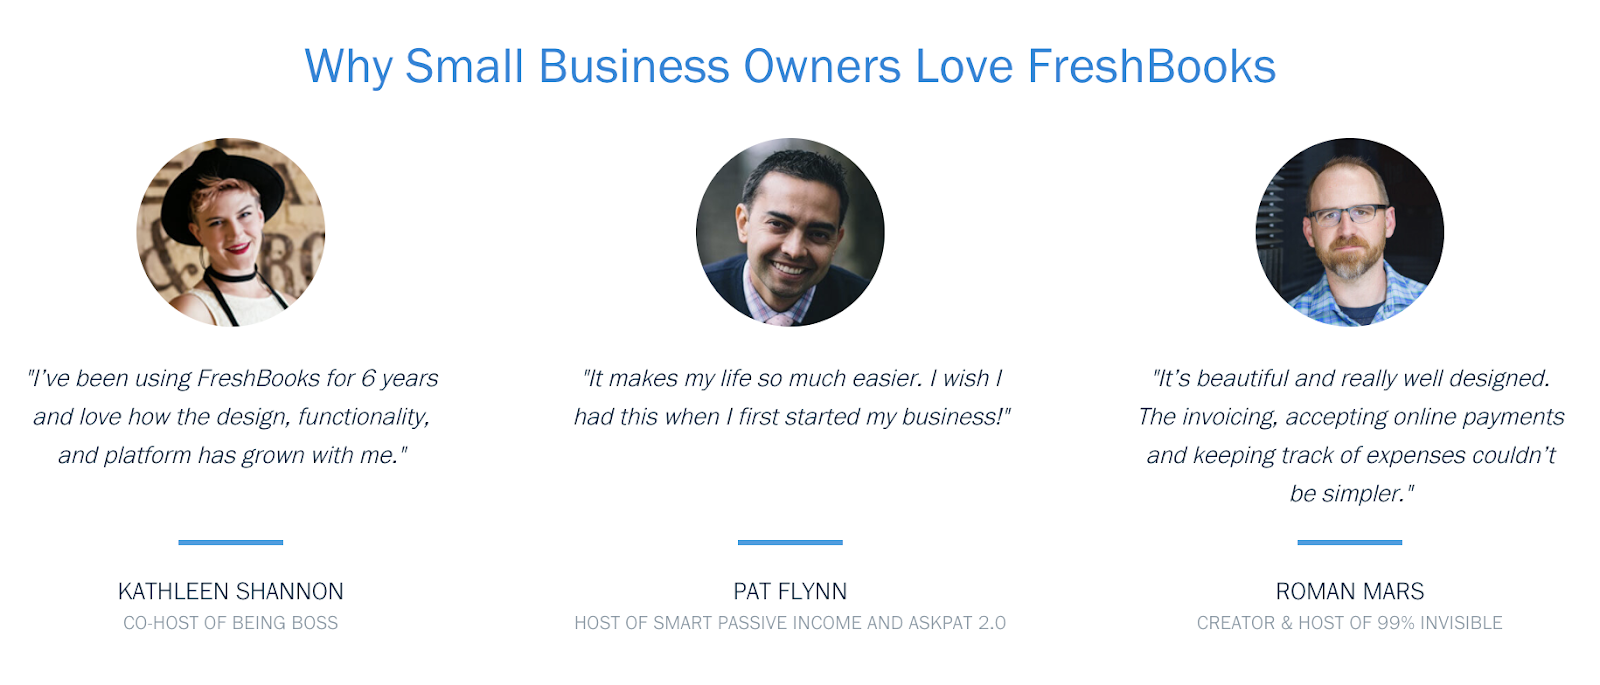Select the PAT FLYNN name label
The image size is (1600, 685).
790,591
